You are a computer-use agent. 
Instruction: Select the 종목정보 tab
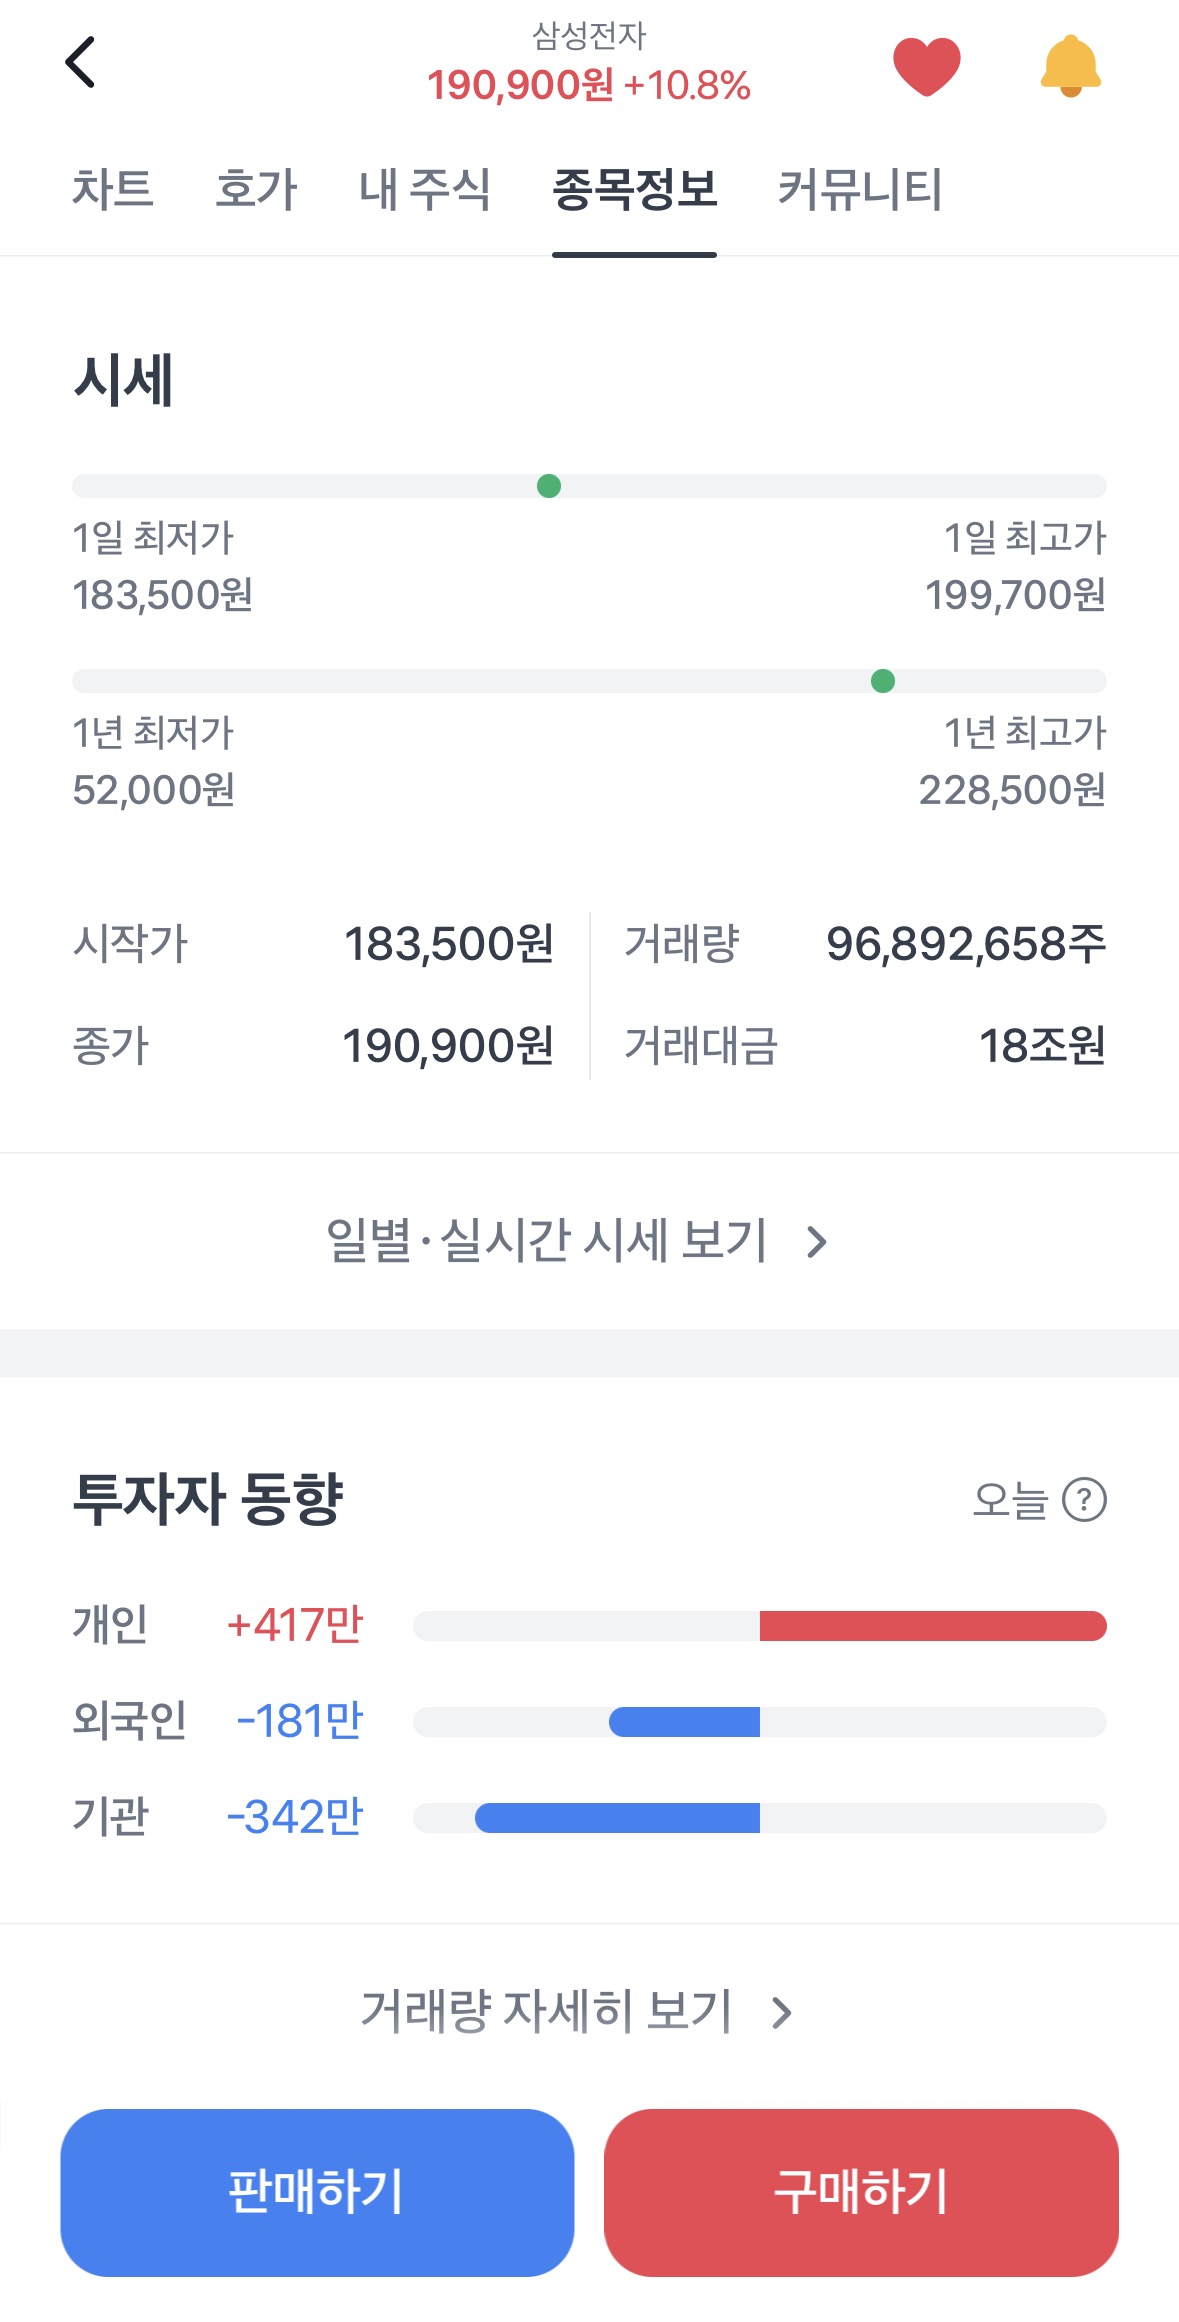click(634, 189)
